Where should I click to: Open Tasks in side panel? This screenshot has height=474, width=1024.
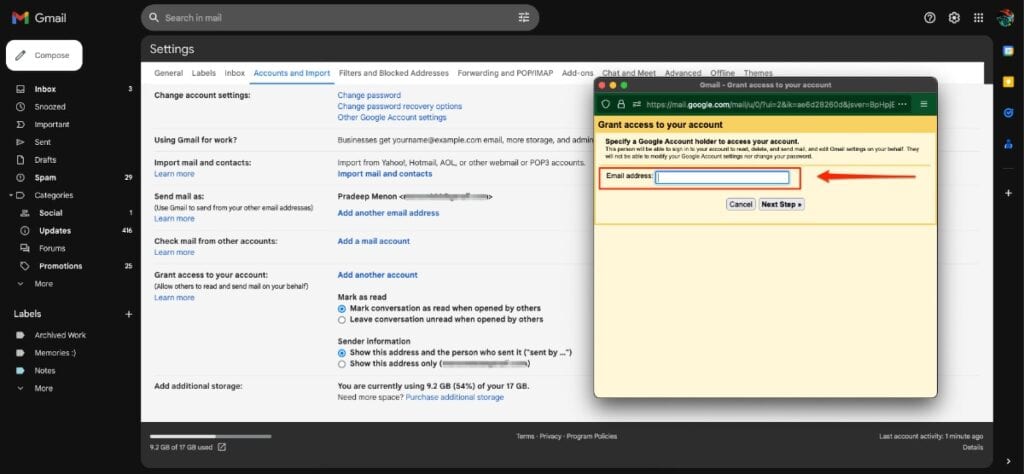click(x=1008, y=113)
